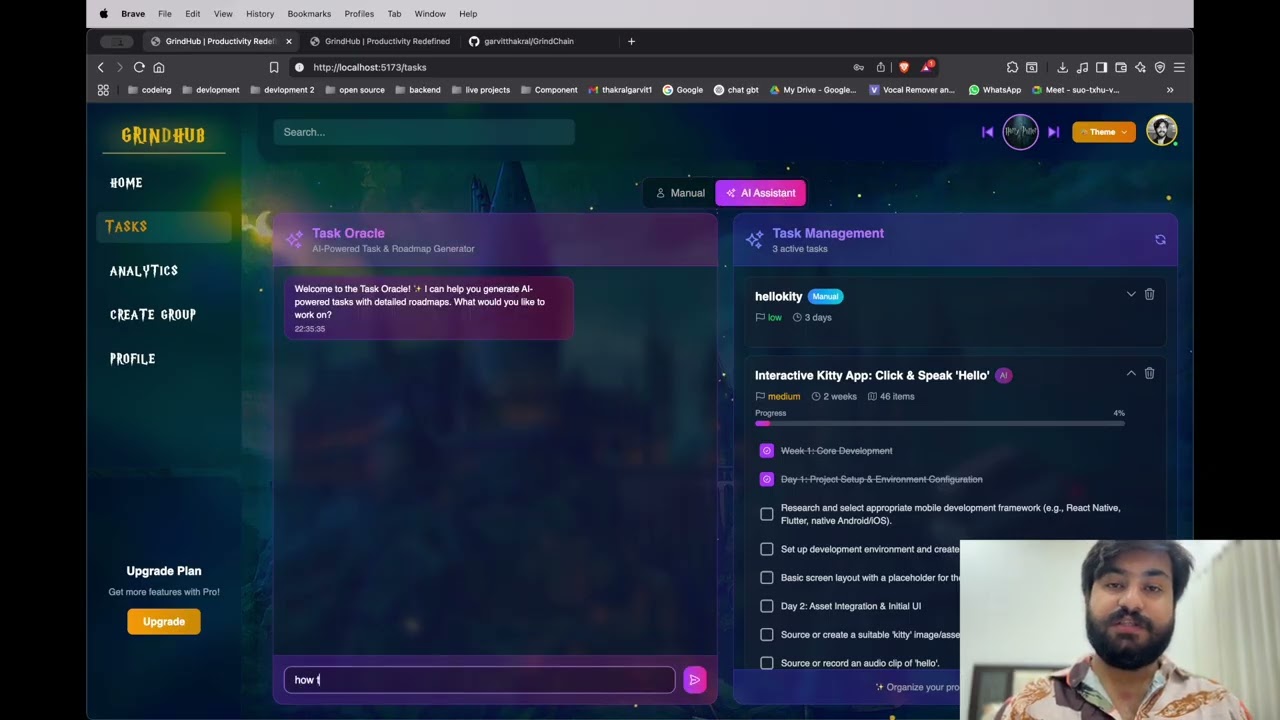The width and height of the screenshot is (1280, 720).
Task: Check Source or record audio clip item
Action: pos(767,663)
